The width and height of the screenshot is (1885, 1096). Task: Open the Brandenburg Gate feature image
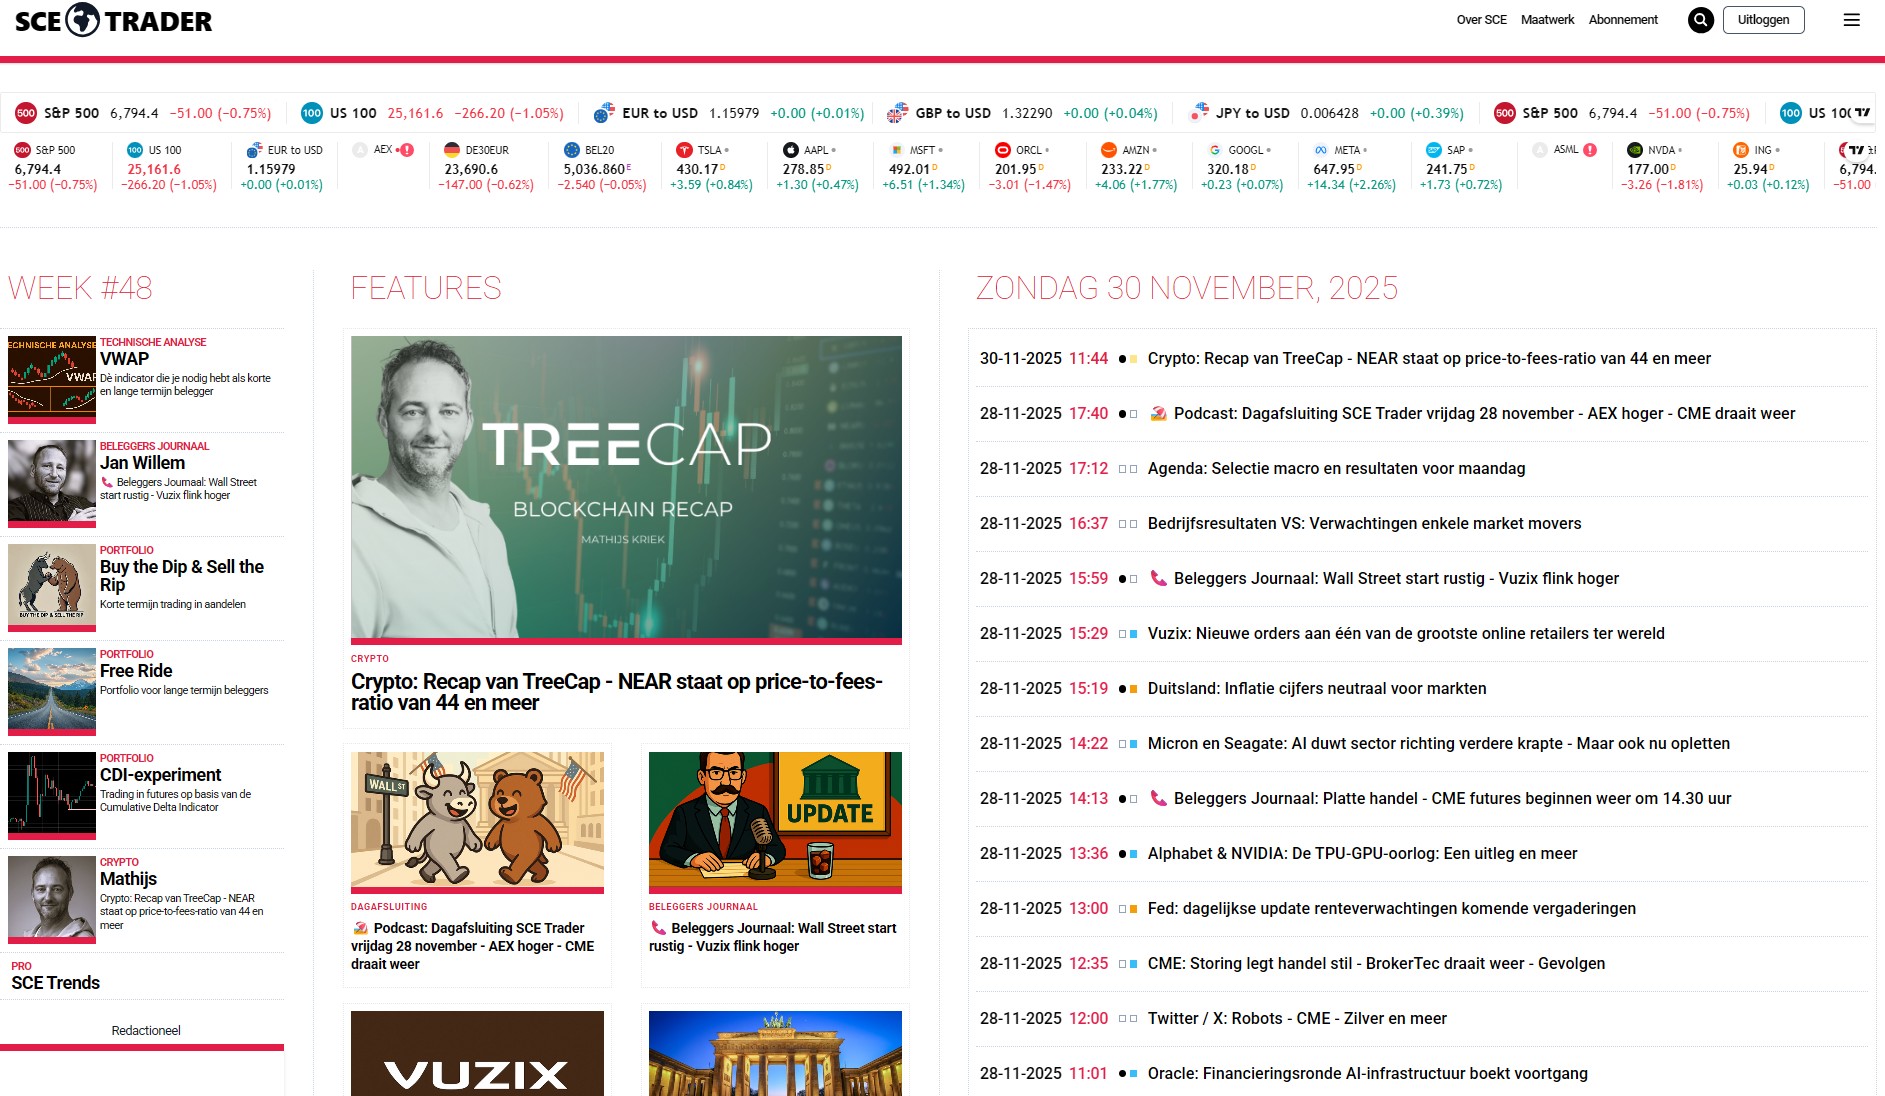pos(775,1053)
